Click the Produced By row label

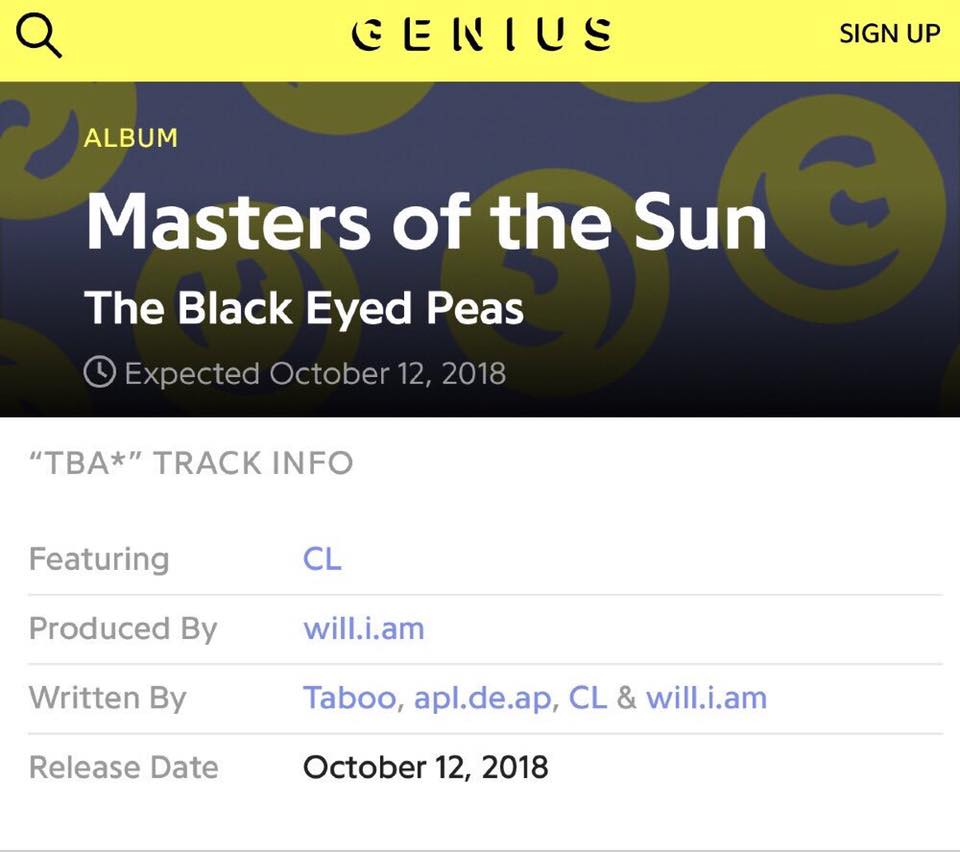pyautogui.click(x=123, y=628)
